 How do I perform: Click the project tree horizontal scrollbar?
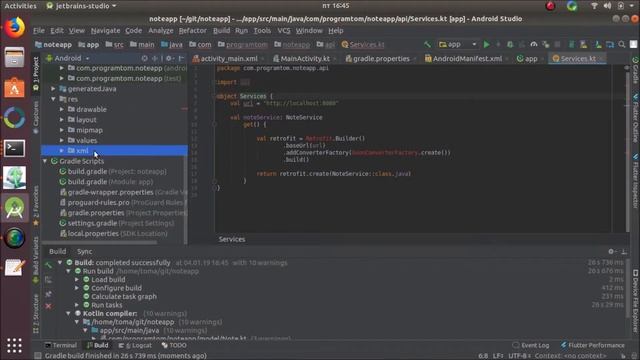tap(100, 242)
